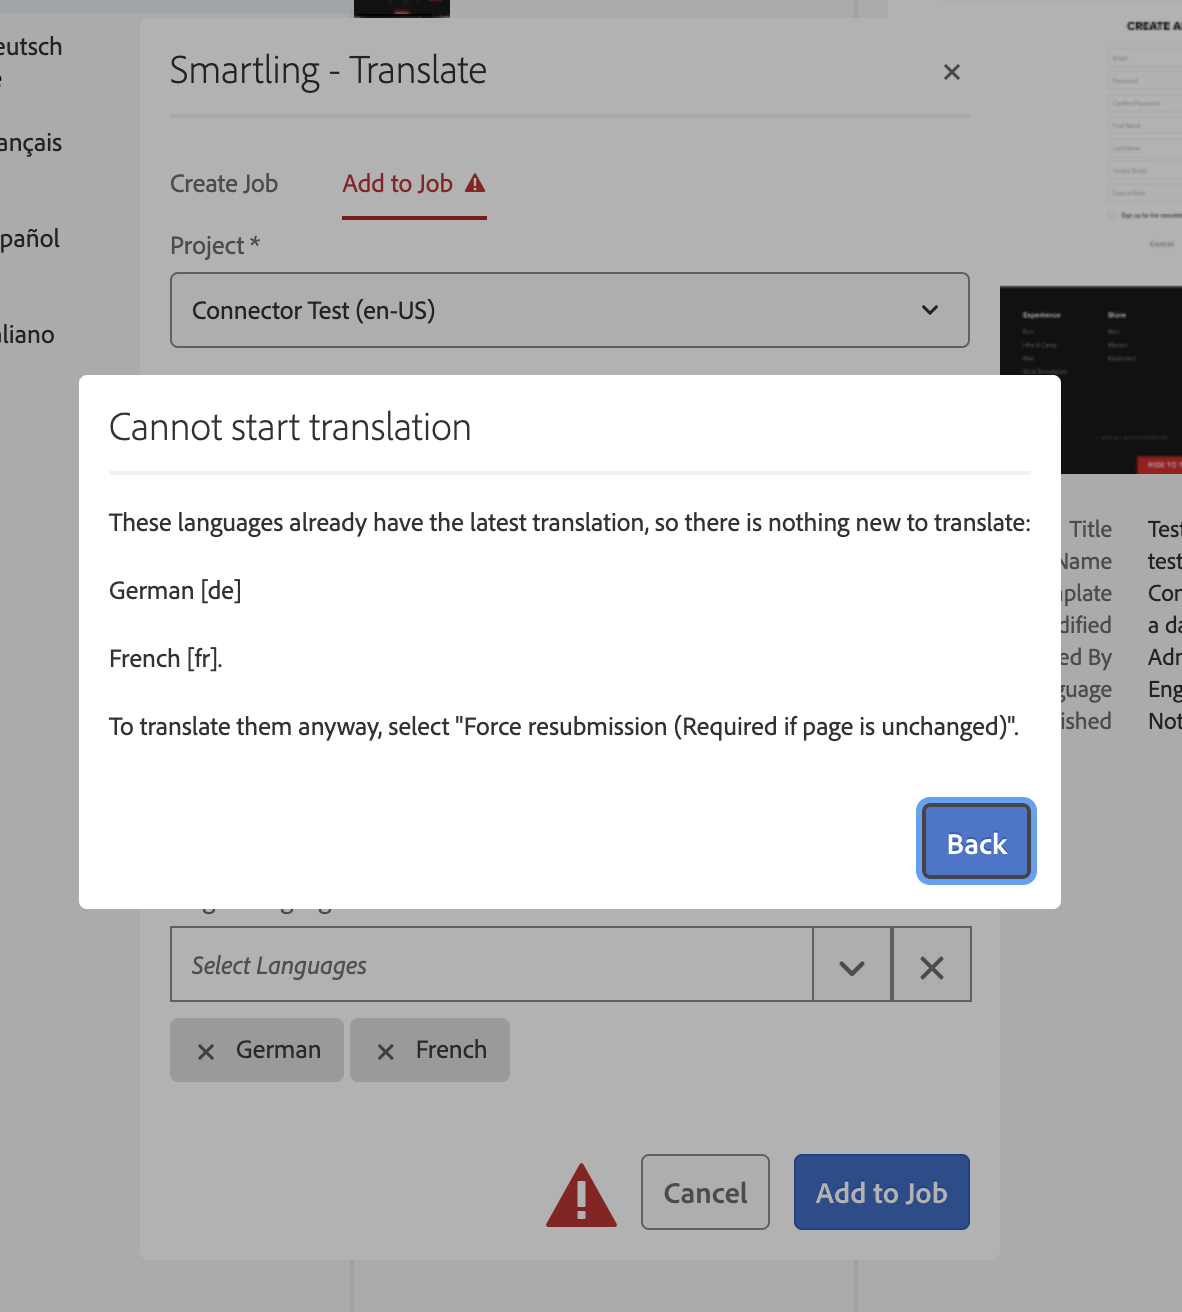This screenshot has height=1312, width=1182.
Task: Switch to the Create Job tab
Action: click(x=224, y=184)
